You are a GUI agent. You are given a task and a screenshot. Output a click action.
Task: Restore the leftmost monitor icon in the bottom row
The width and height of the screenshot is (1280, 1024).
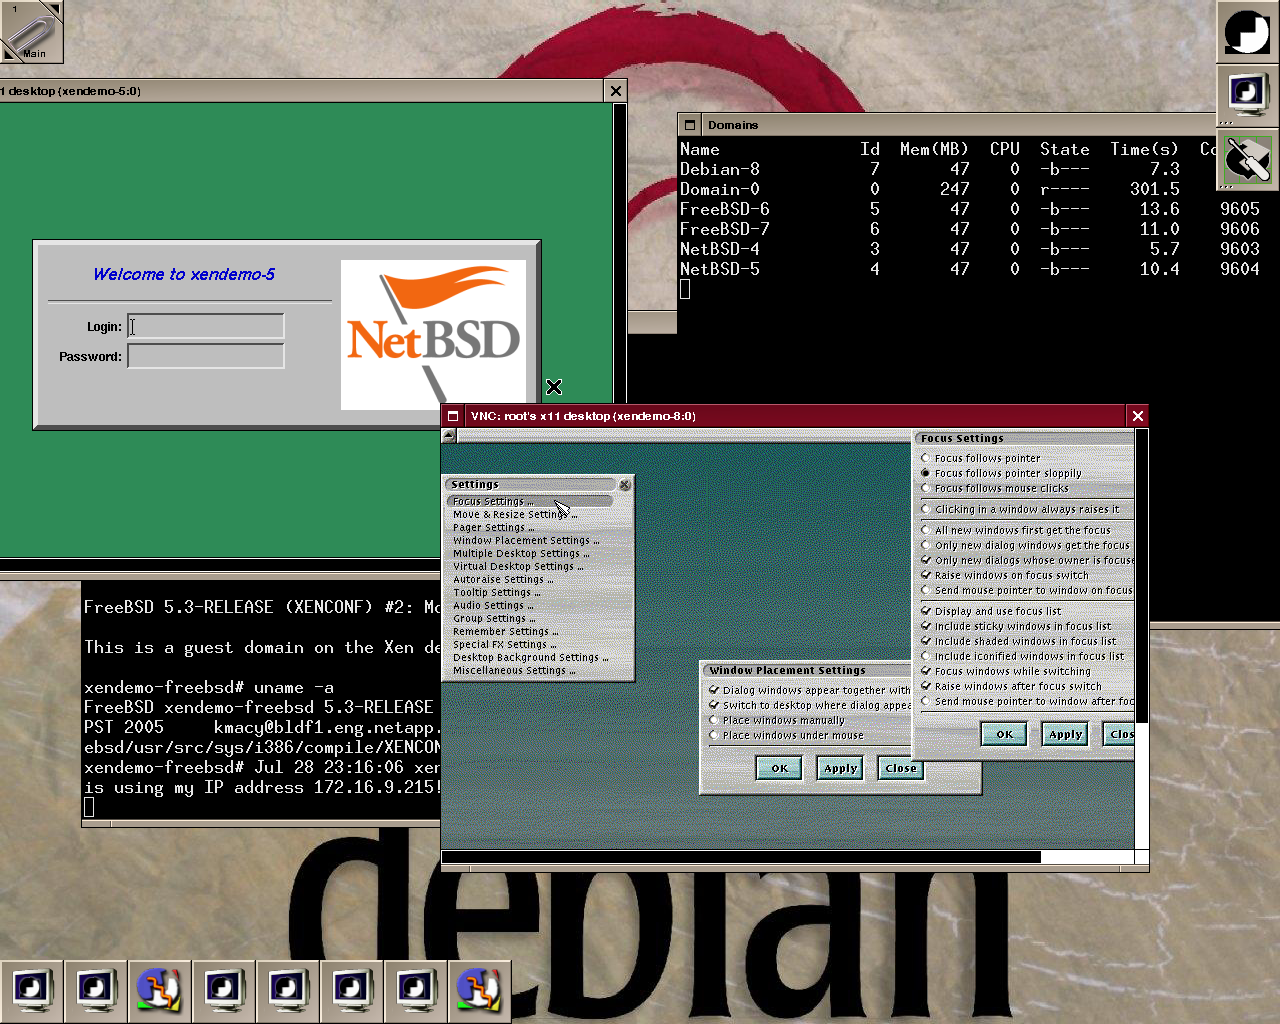[32, 991]
